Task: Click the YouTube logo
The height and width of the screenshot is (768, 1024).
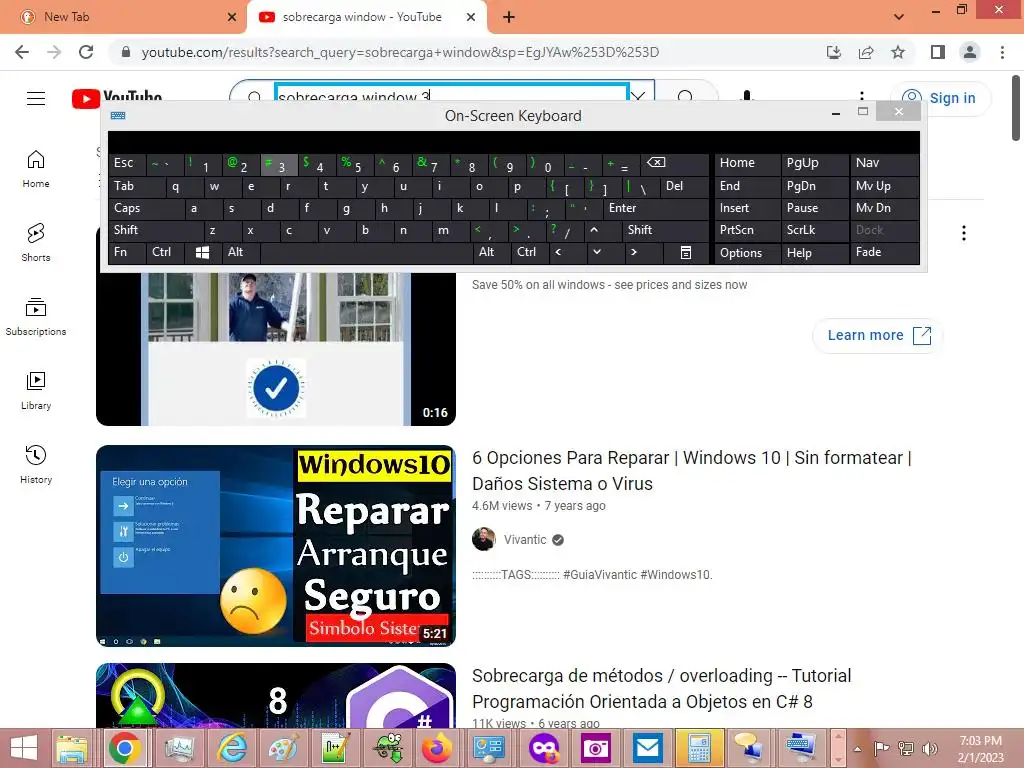Action: click(x=117, y=97)
